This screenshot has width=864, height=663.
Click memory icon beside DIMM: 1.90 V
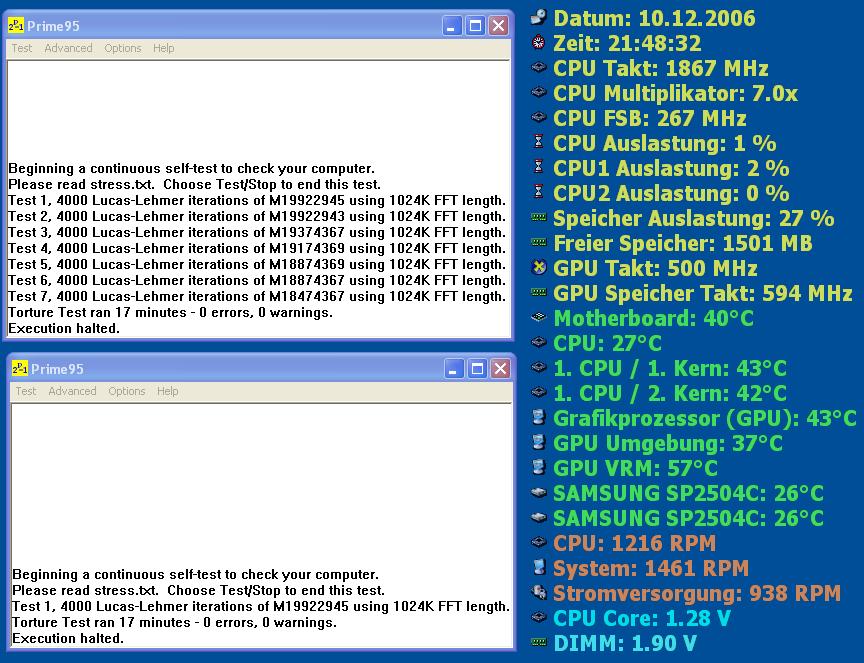coord(538,642)
